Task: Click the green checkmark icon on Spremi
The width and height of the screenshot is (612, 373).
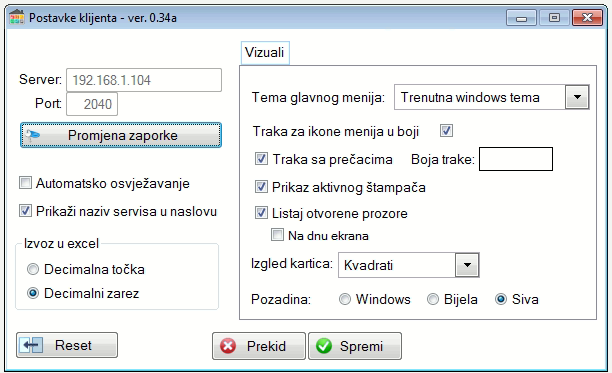Action: pyautogui.click(x=324, y=346)
